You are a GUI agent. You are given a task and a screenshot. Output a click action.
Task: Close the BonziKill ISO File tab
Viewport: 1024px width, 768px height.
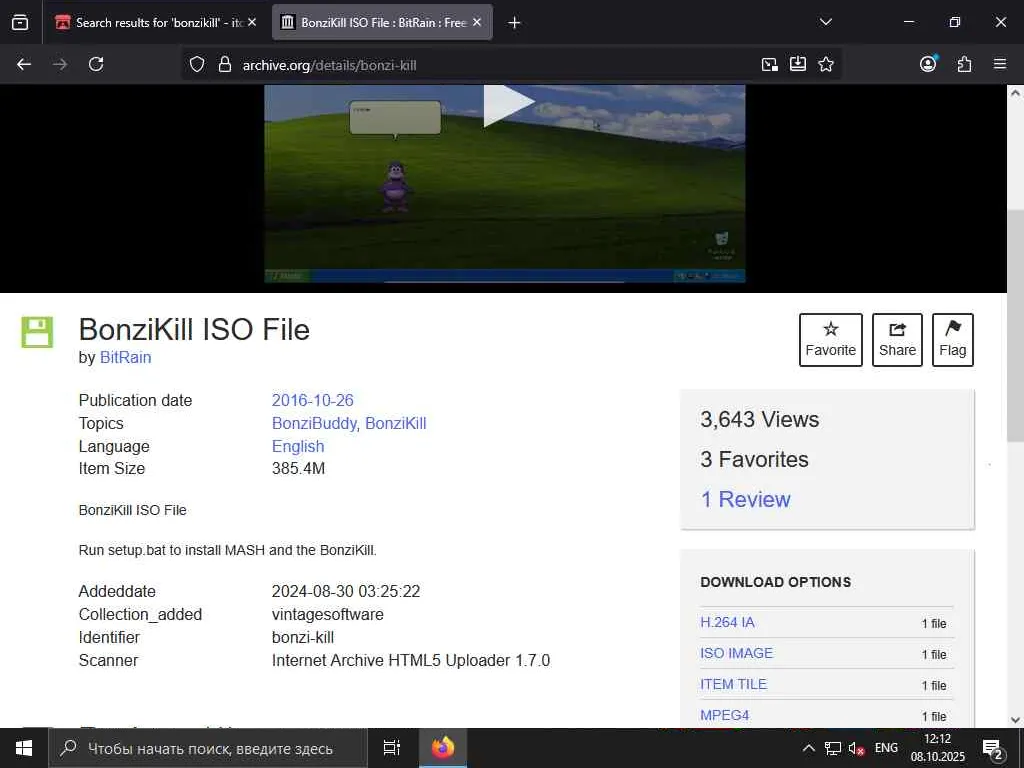(477, 22)
